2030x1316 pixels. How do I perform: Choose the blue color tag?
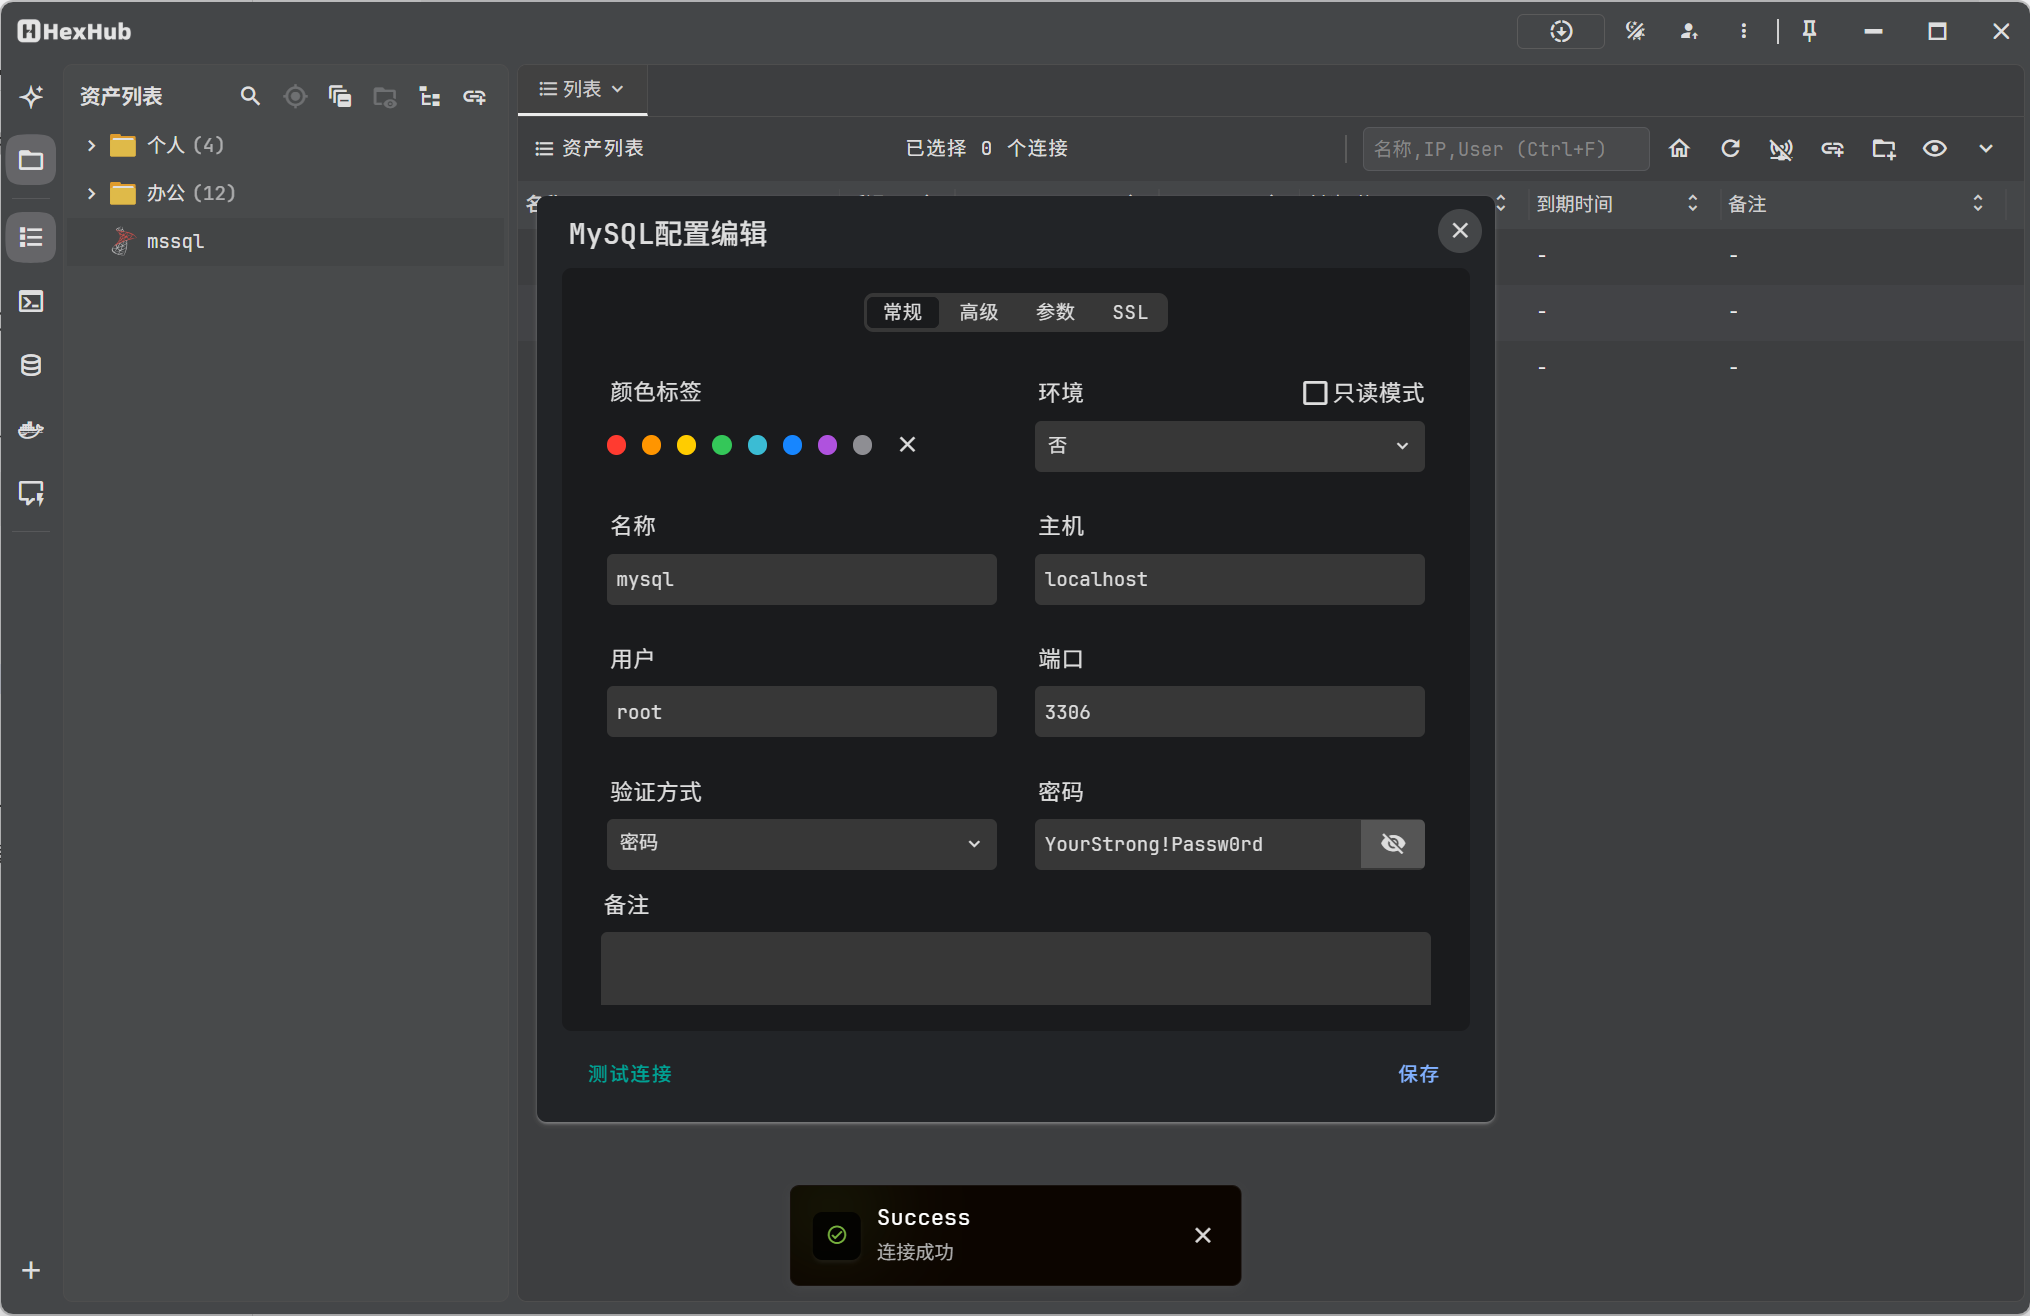pyautogui.click(x=792, y=445)
